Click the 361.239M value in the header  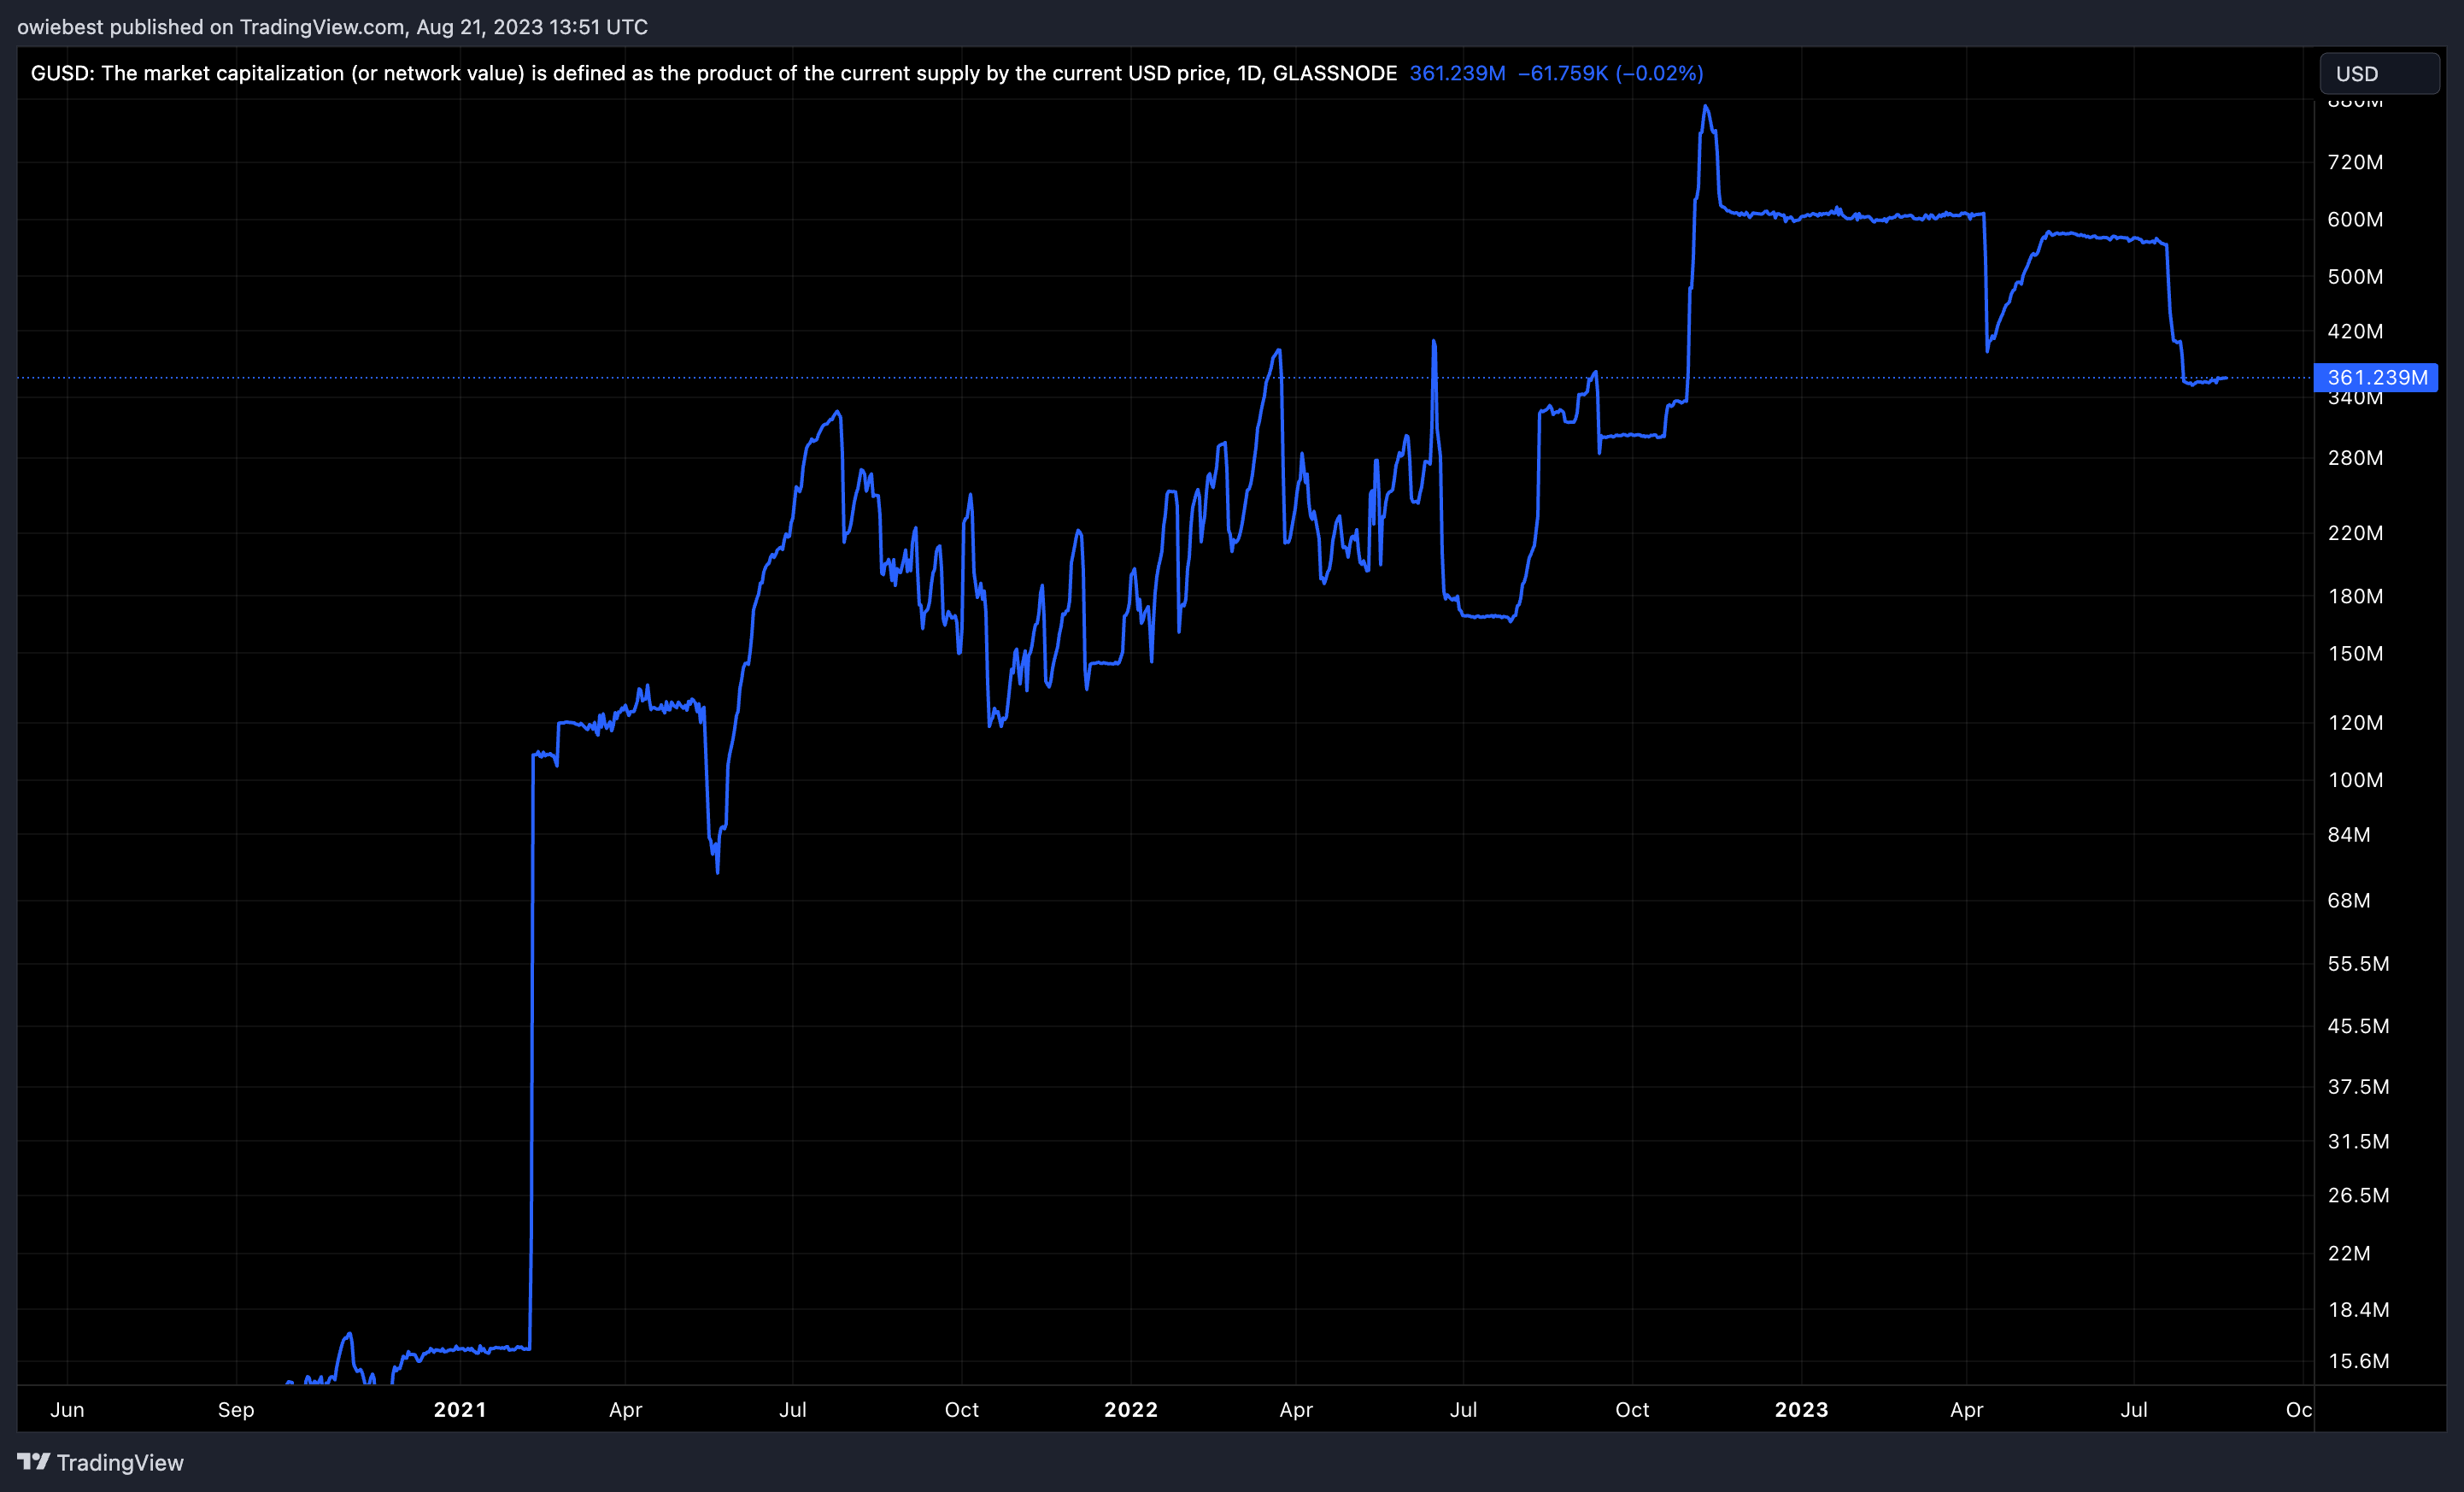pyautogui.click(x=1457, y=73)
